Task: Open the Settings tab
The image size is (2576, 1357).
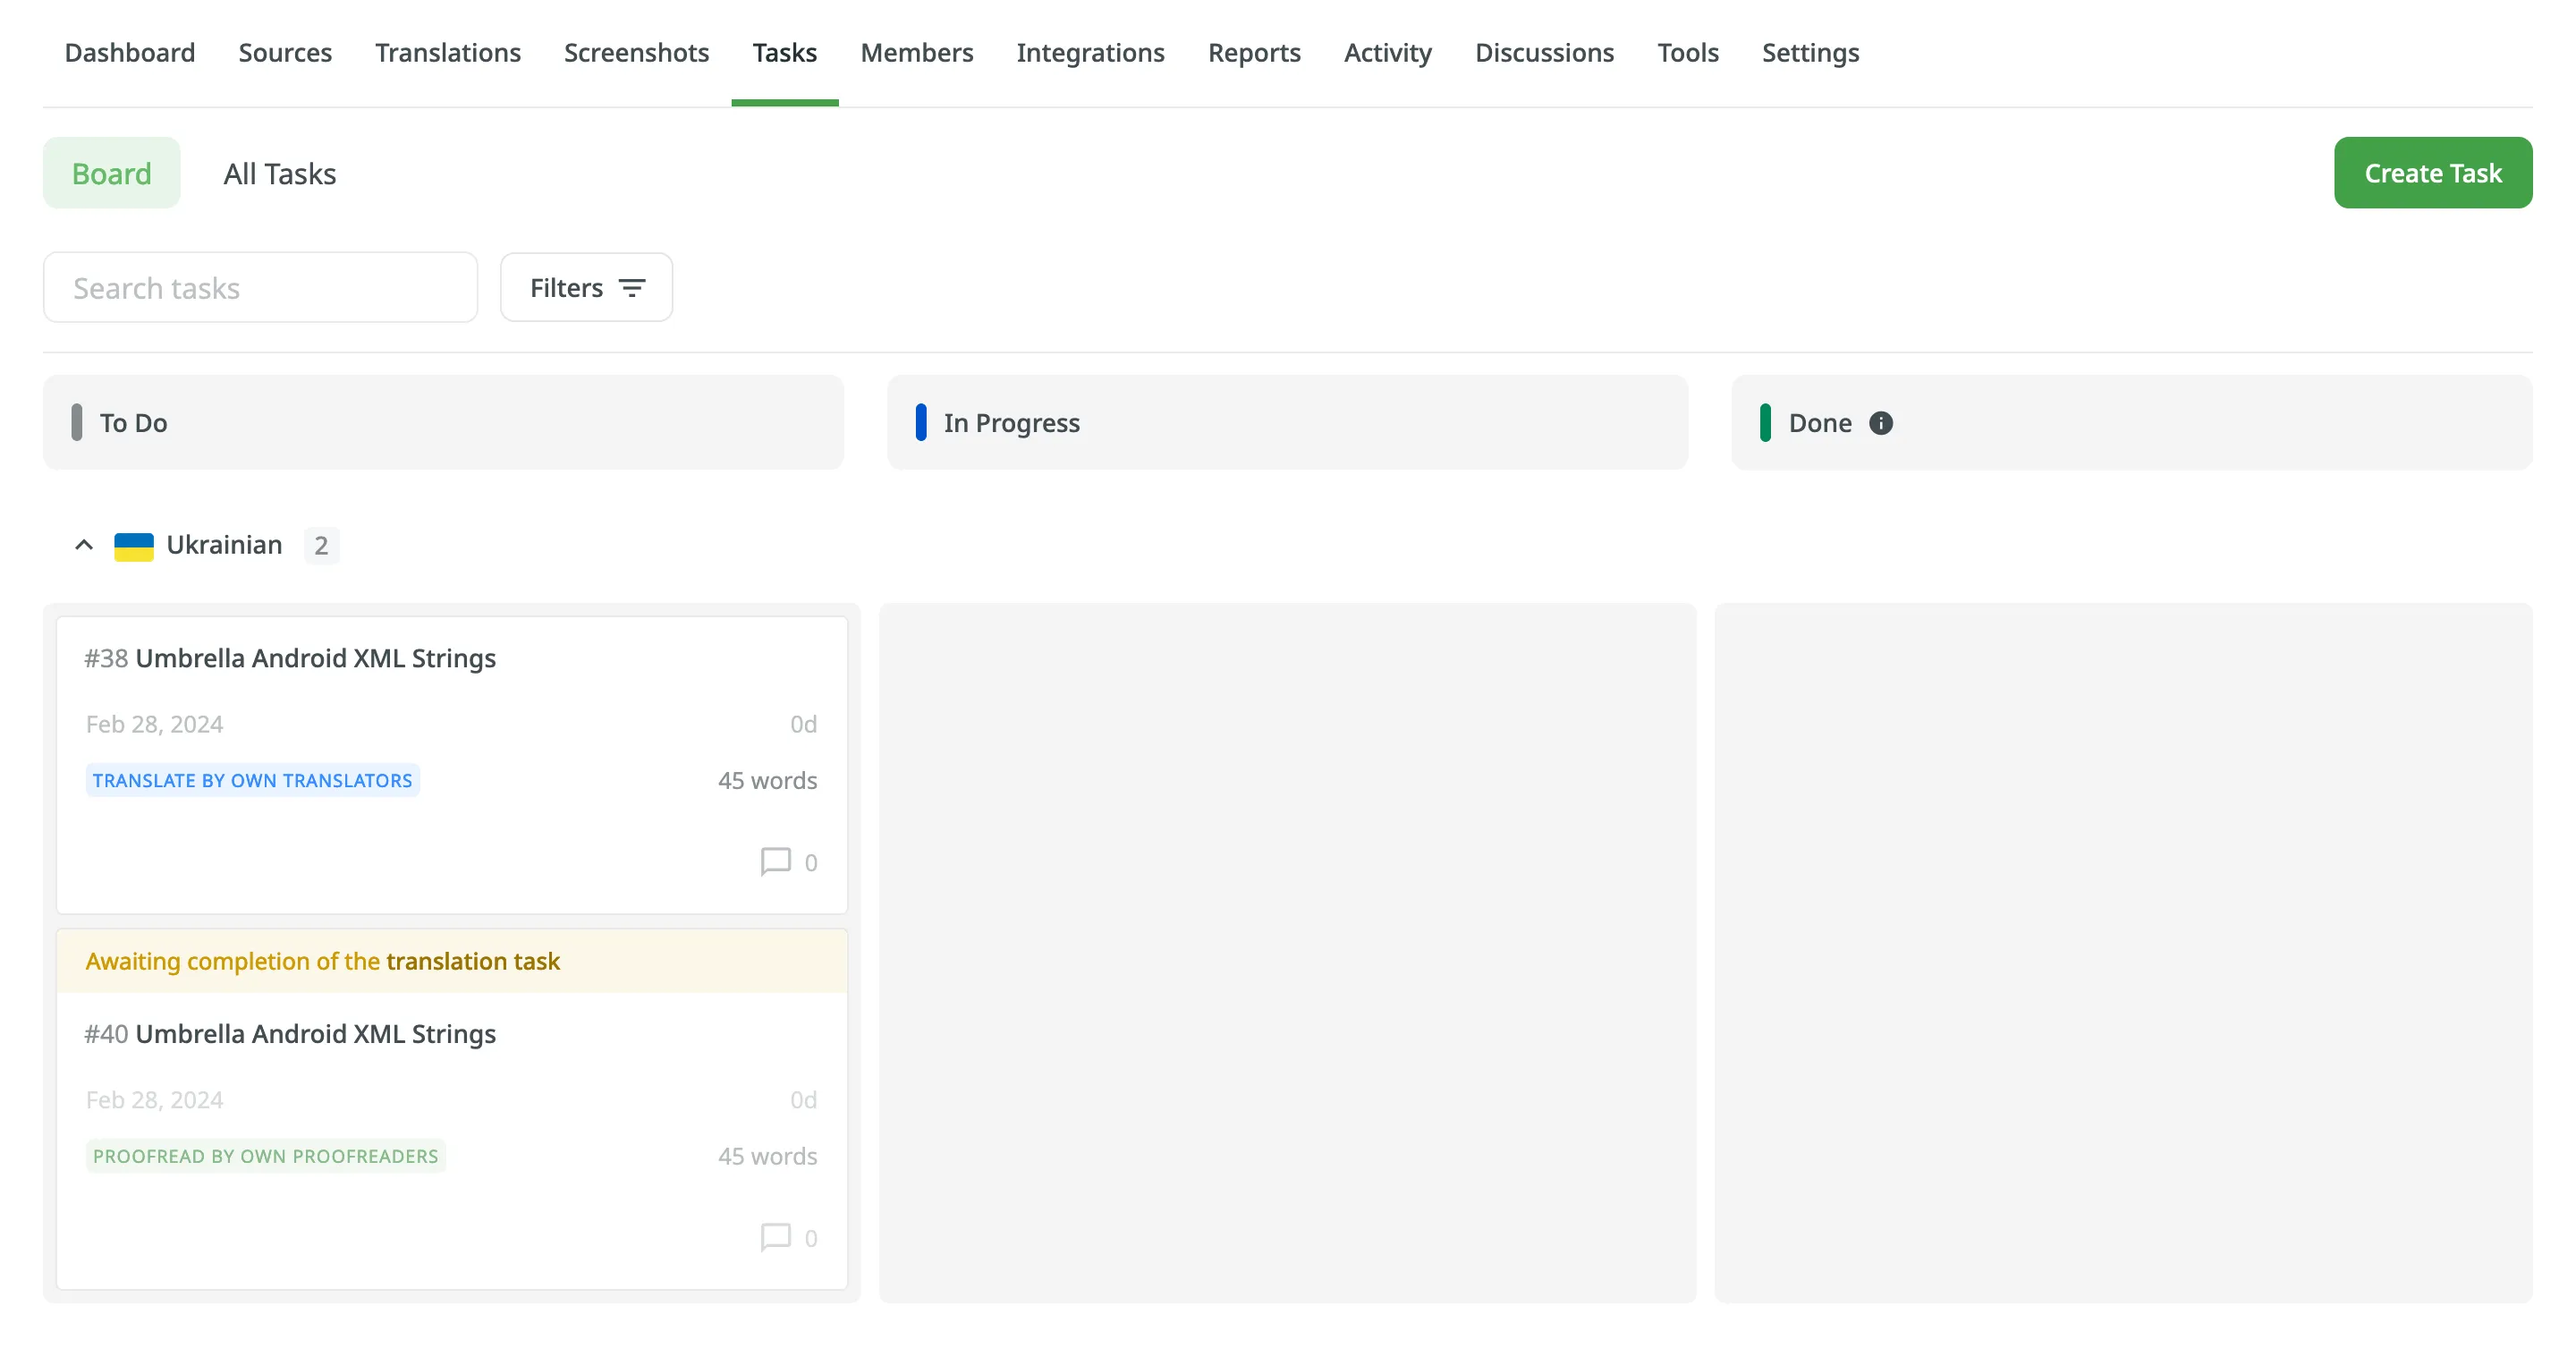Action: 1809,53
